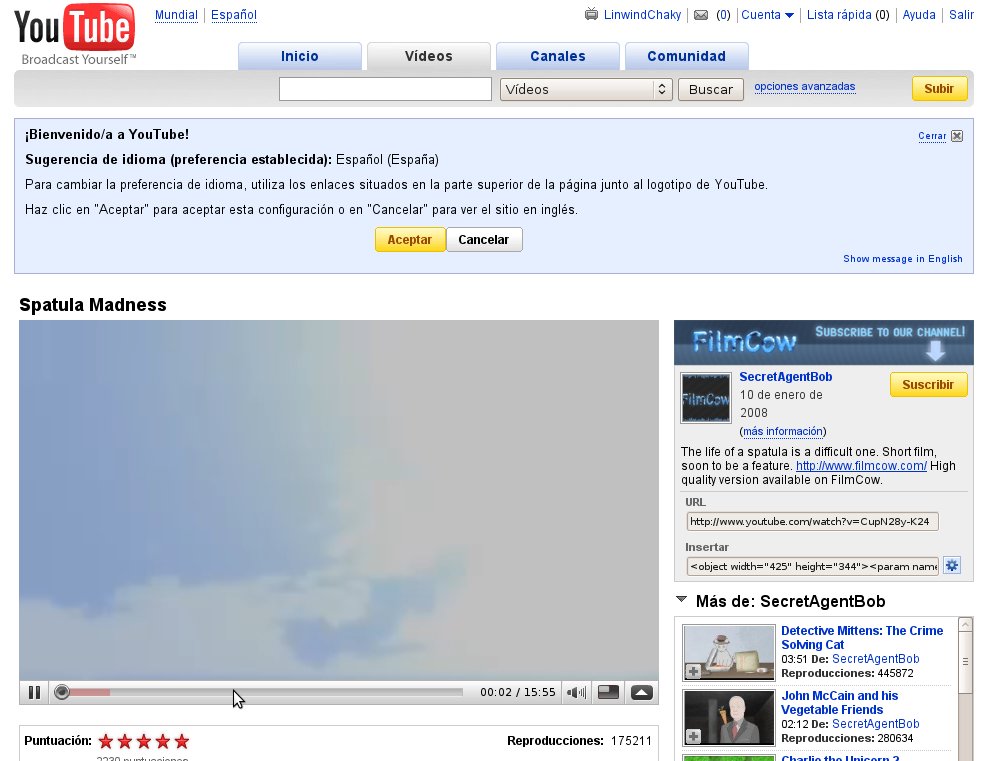Open Detective Mittens: The Crime Solving Cat title

[x=861, y=638]
